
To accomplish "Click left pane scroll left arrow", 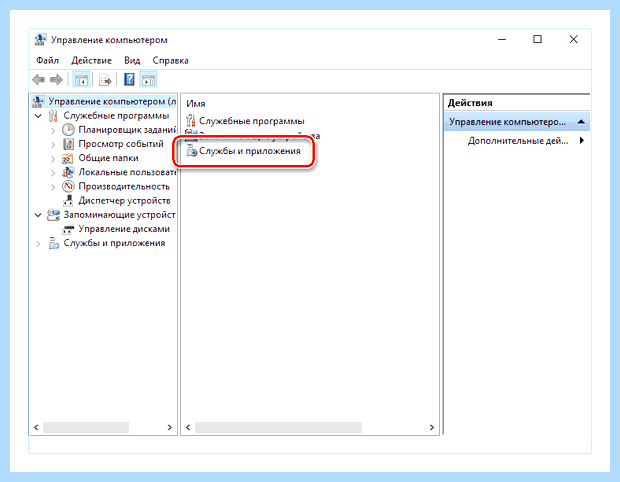I will 36,427.
